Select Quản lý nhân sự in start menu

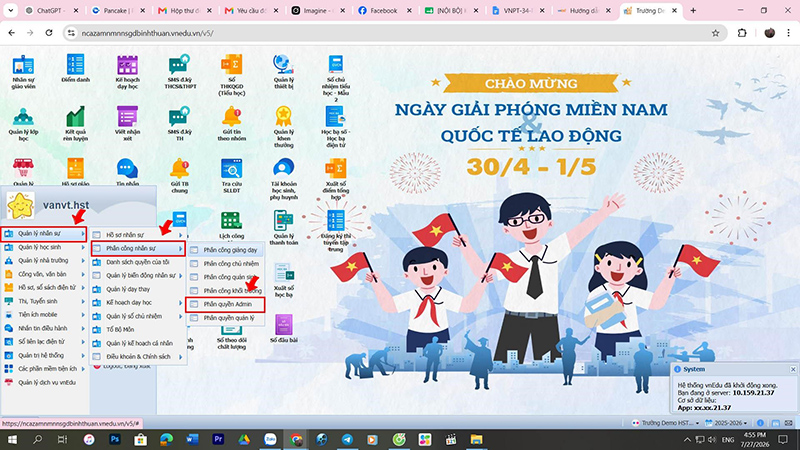pyautogui.click(x=44, y=234)
